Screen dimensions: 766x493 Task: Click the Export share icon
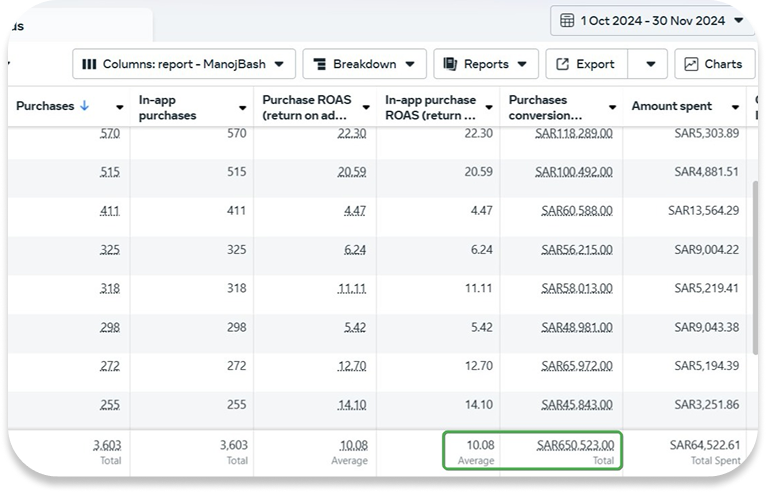click(562, 64)
